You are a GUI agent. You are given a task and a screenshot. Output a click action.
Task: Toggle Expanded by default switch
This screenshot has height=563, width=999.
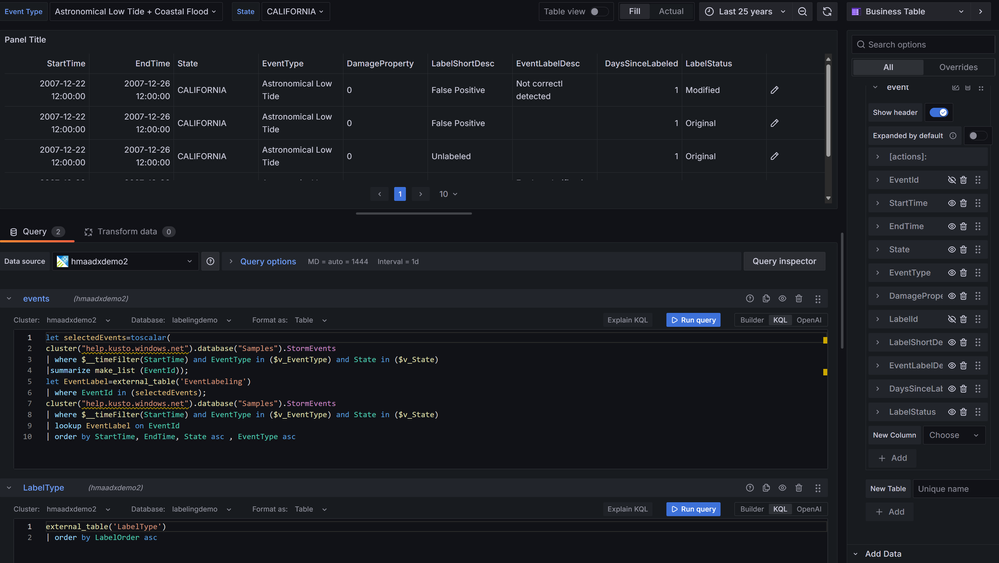pyautogui.click(x=976, y=136)
